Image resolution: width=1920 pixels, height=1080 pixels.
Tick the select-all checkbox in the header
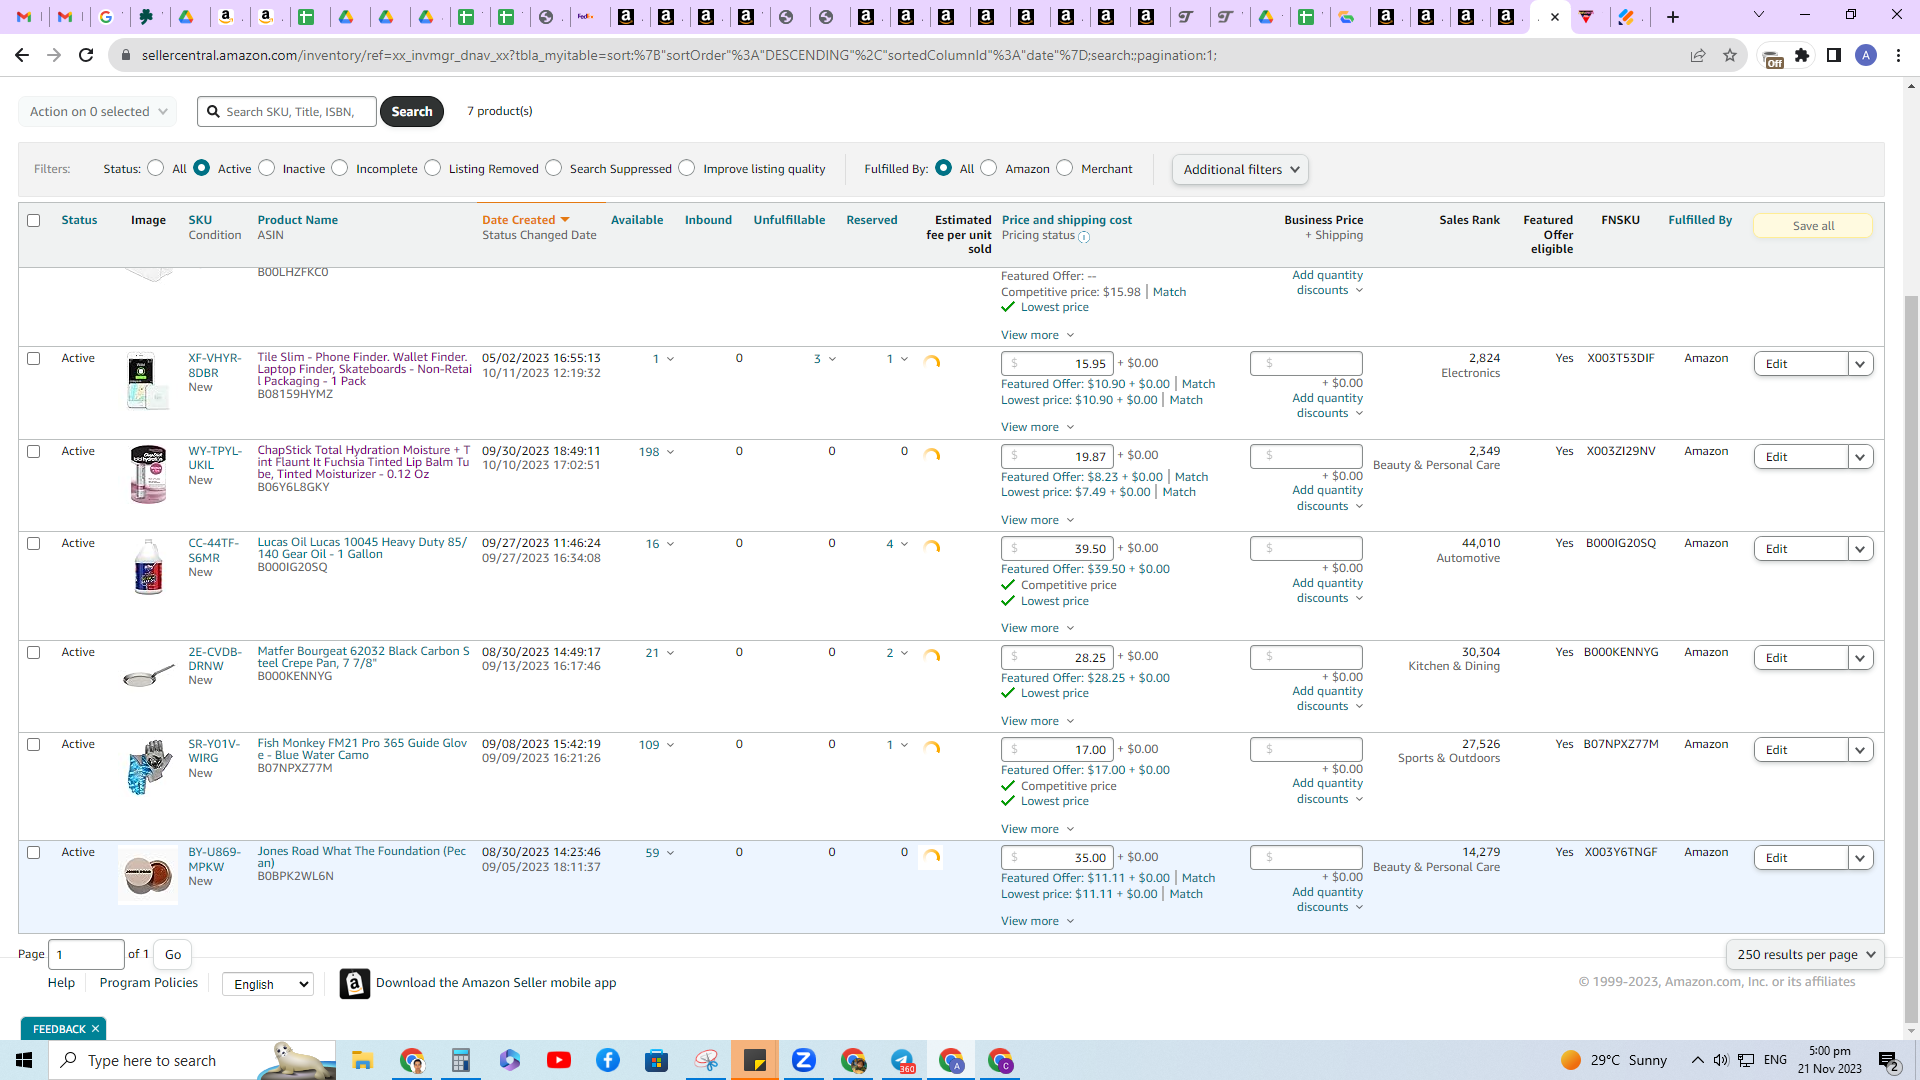(34, 220)
